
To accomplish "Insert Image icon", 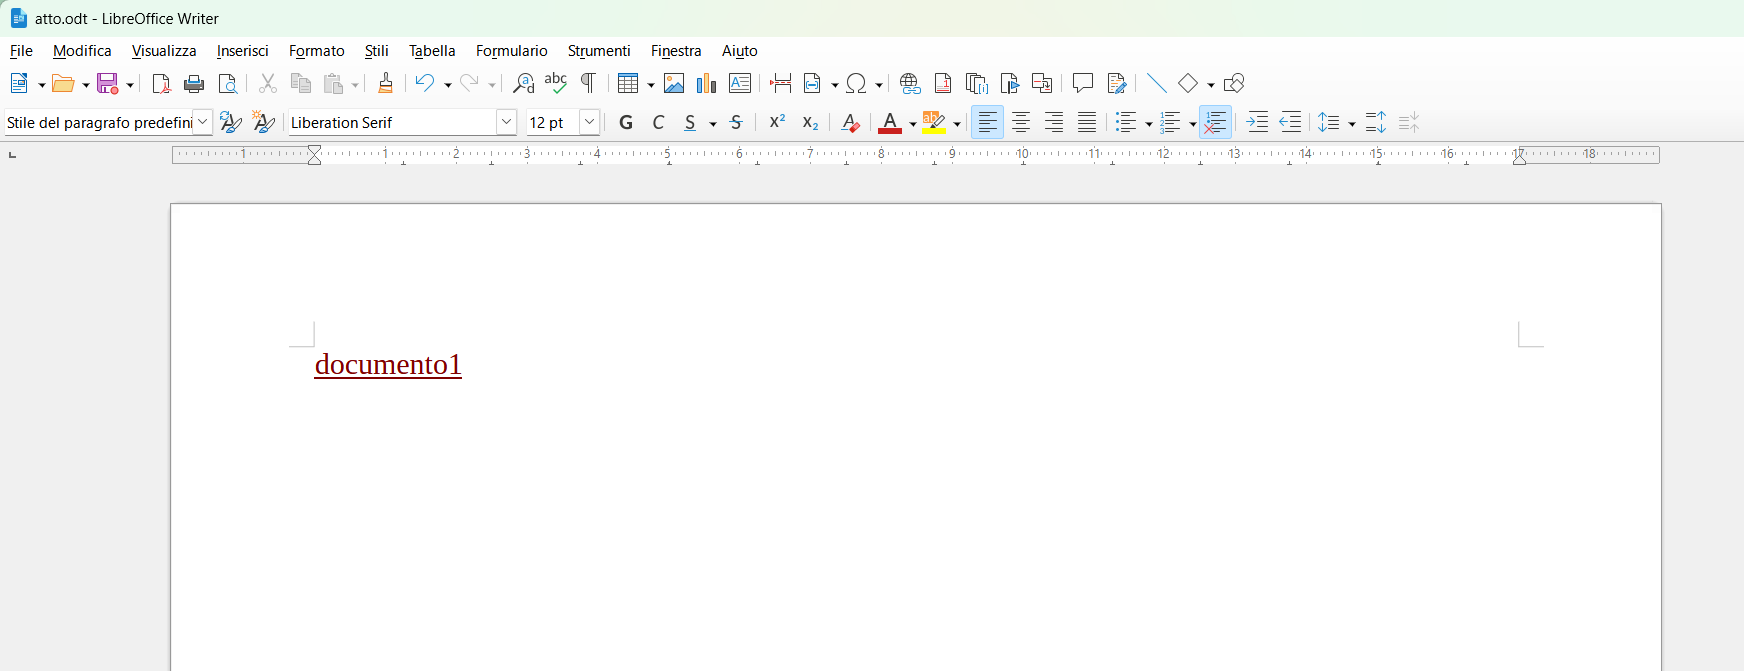I will tap(674, 84).
